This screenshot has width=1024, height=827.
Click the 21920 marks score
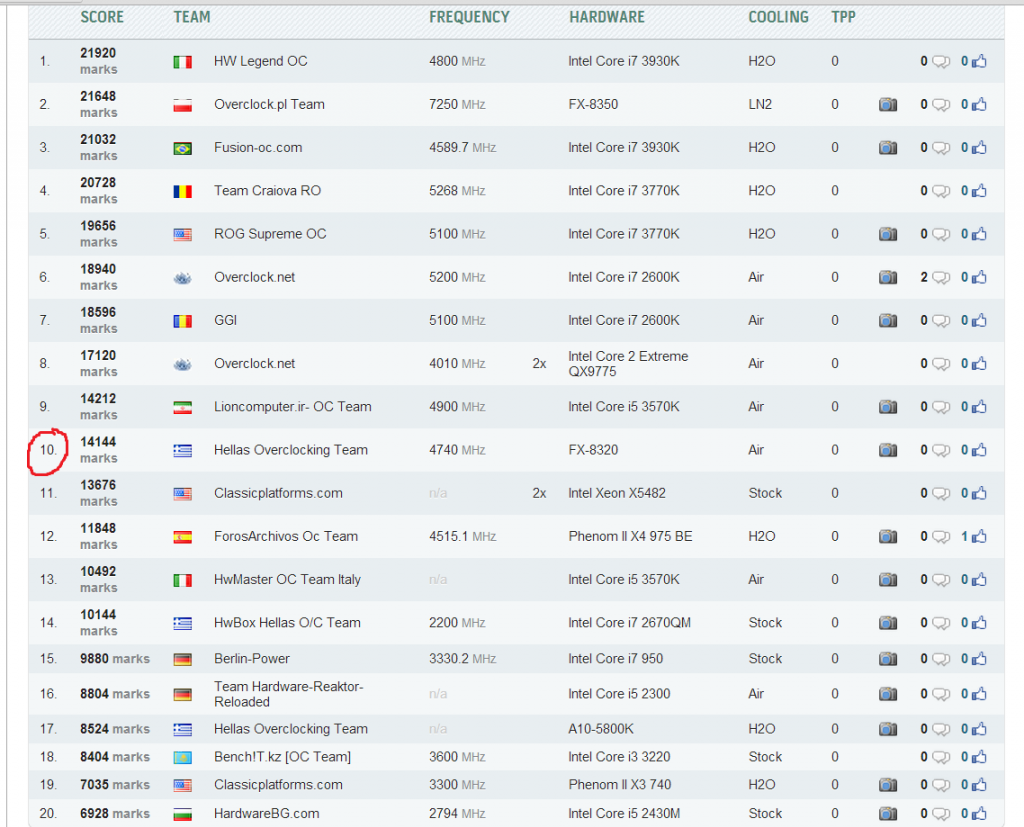pyautogui.click(x=98, y=54)
